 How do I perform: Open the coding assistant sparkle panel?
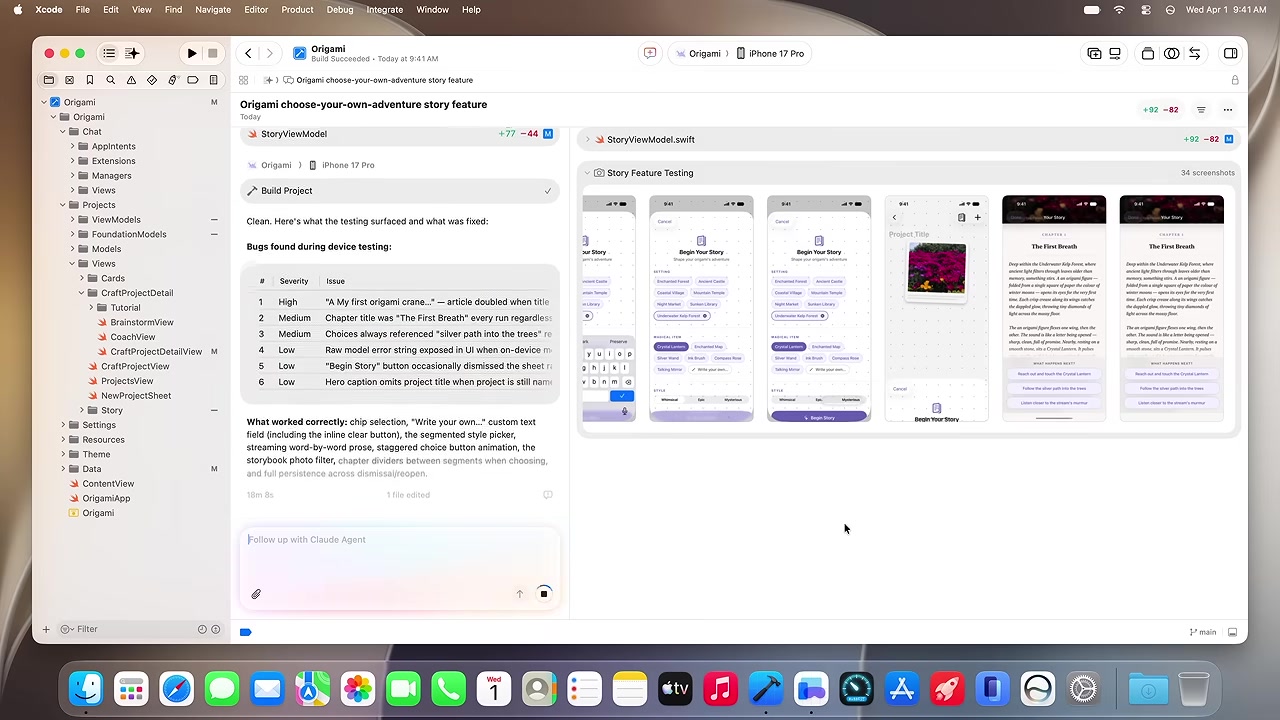[x=132, y=53]
